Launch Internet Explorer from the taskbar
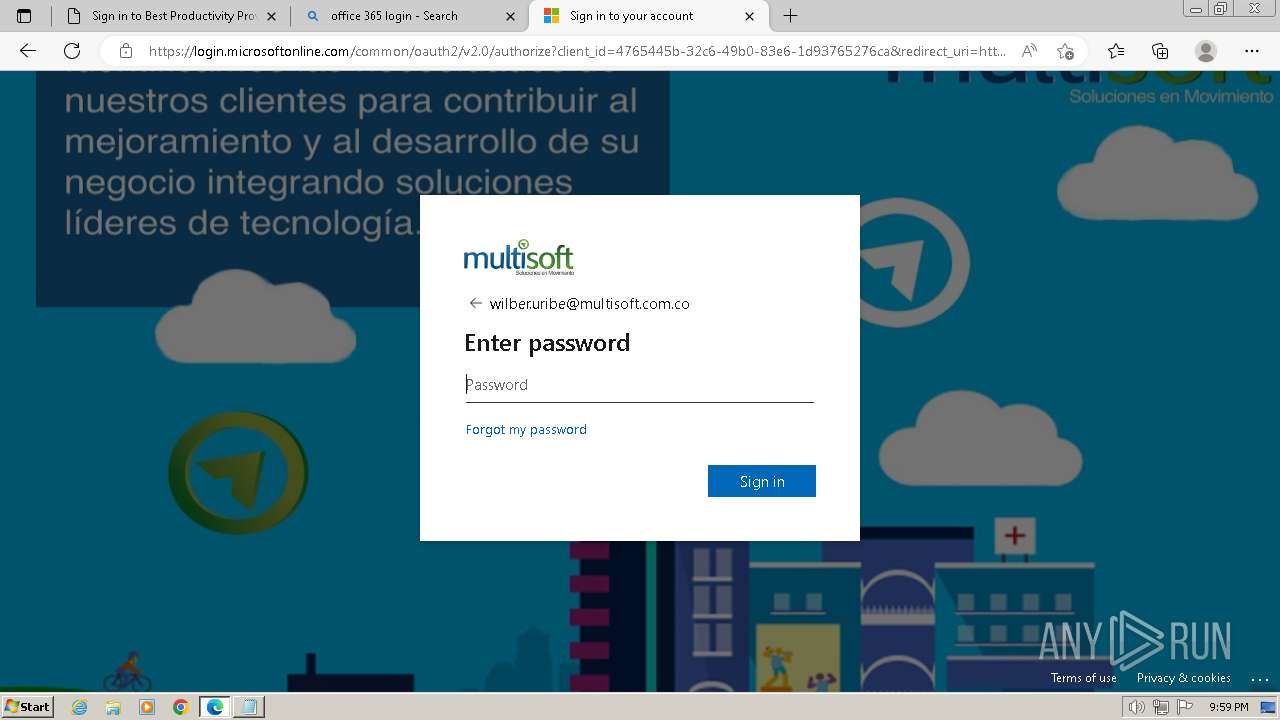 tap(80, 707)
